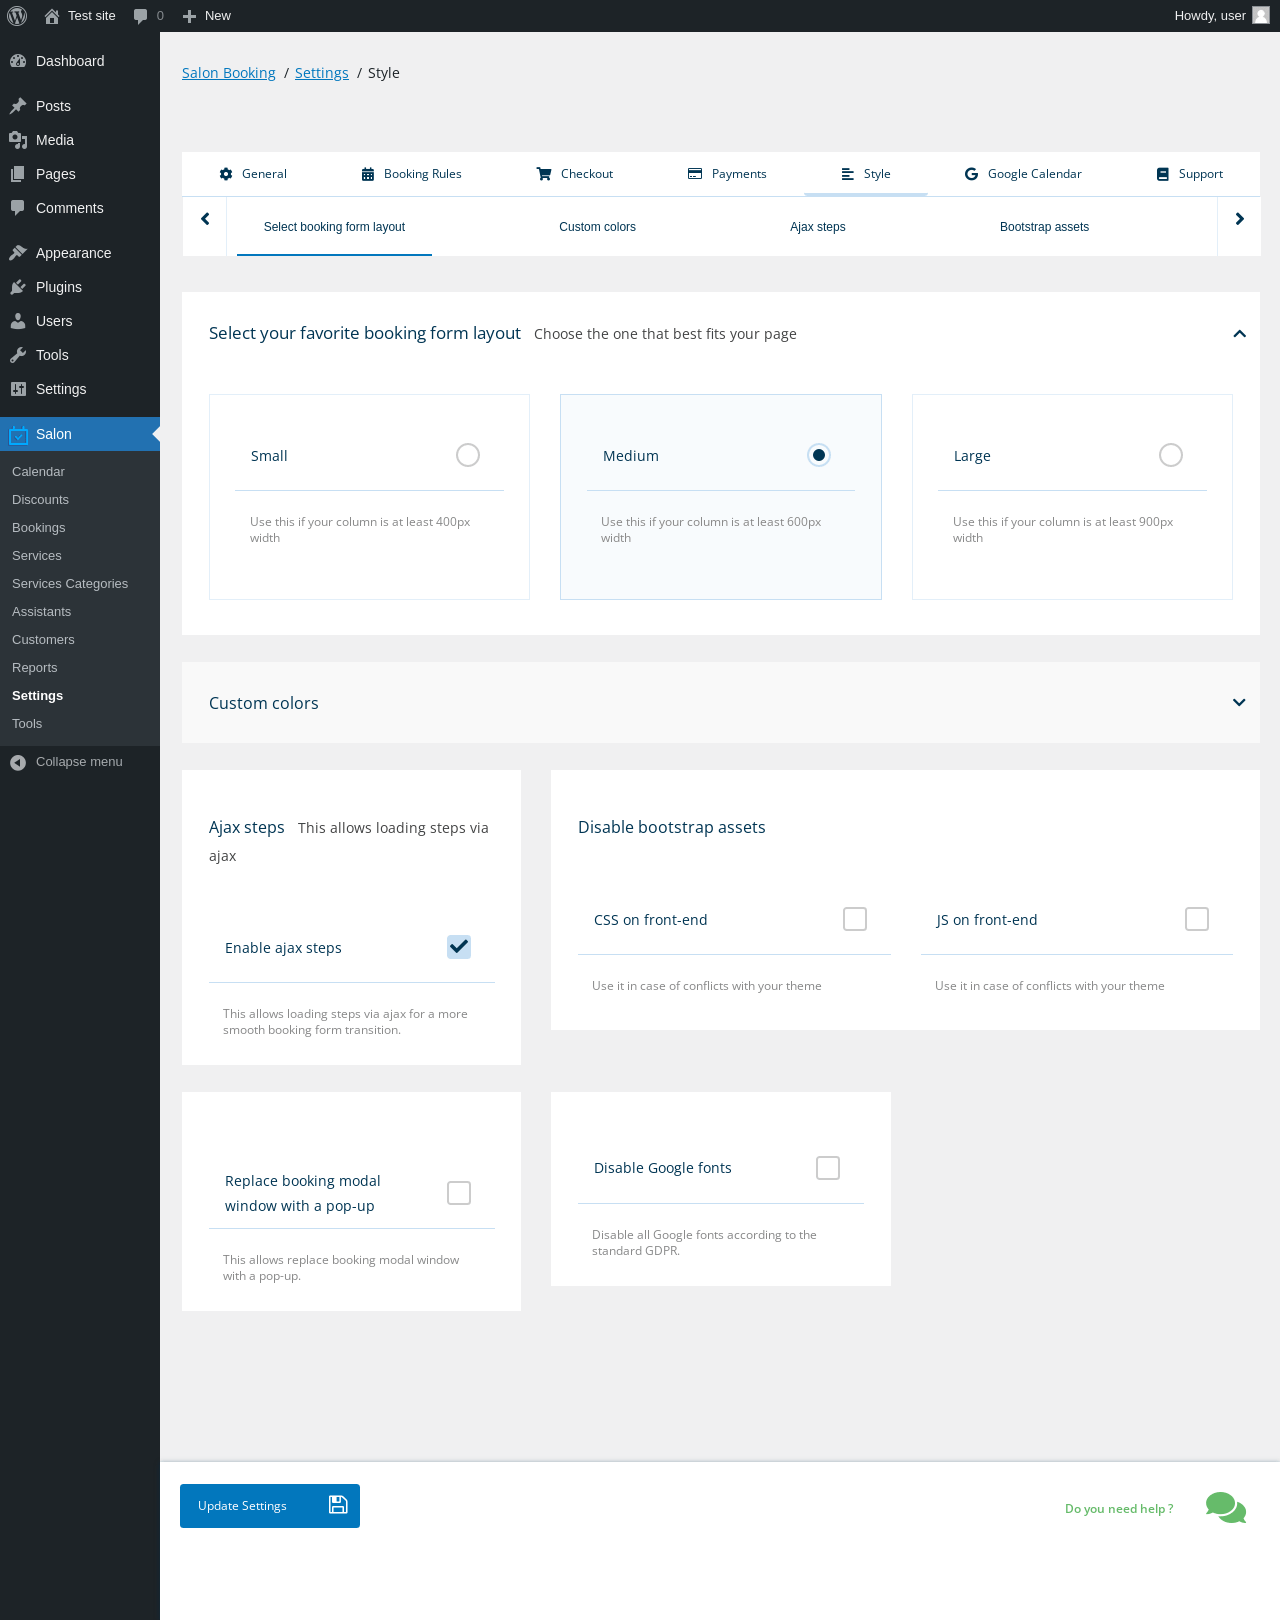1280x1620 pixels.
Task: Click the Comments speech bubble sidebar icon
Action: click(x=18, y=208)
